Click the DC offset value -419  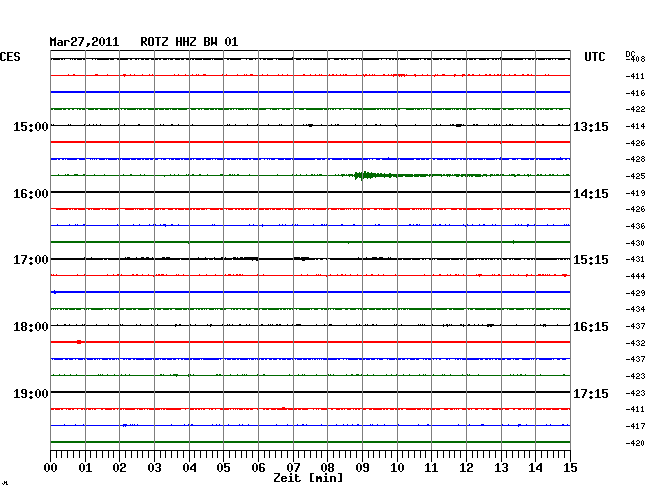pos(635,193)
